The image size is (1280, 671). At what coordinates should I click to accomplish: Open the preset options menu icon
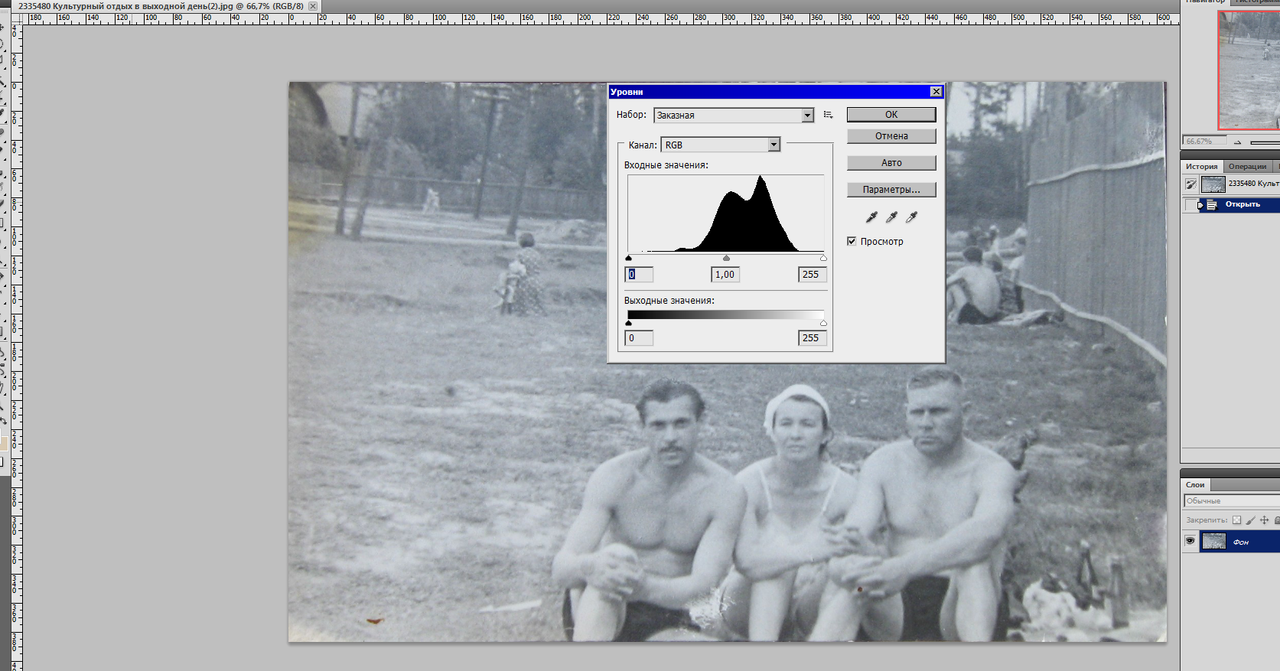click(828, 116)
